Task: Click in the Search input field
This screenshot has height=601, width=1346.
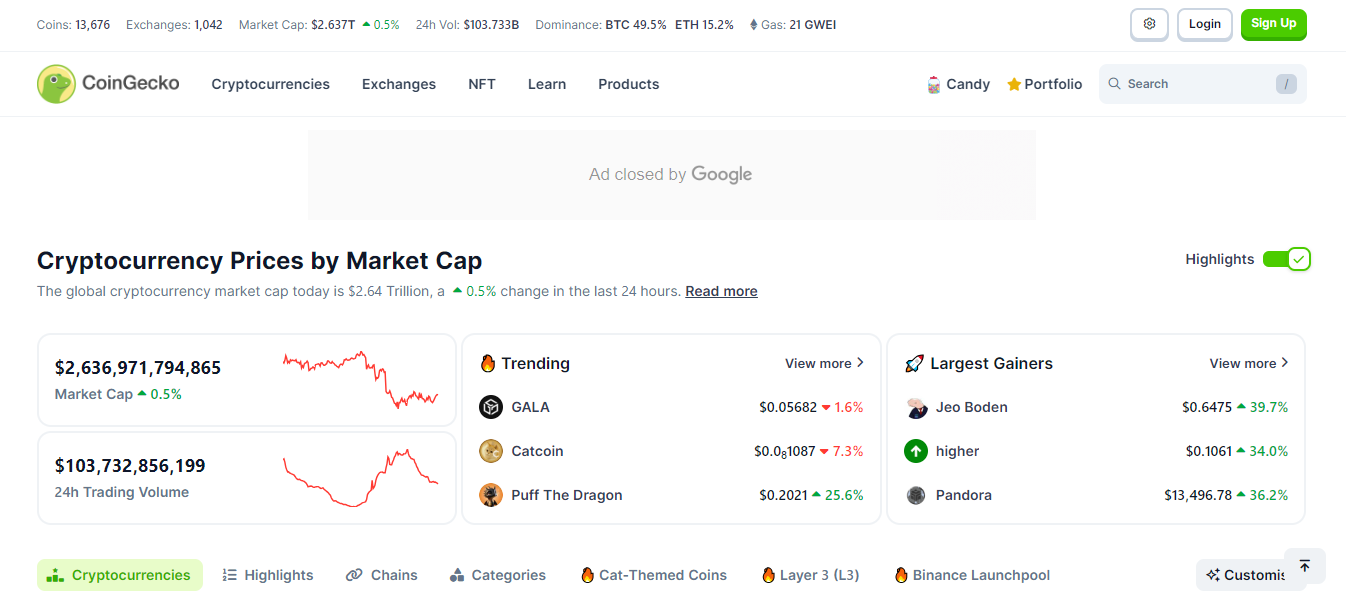Action: click(1203, 84)
